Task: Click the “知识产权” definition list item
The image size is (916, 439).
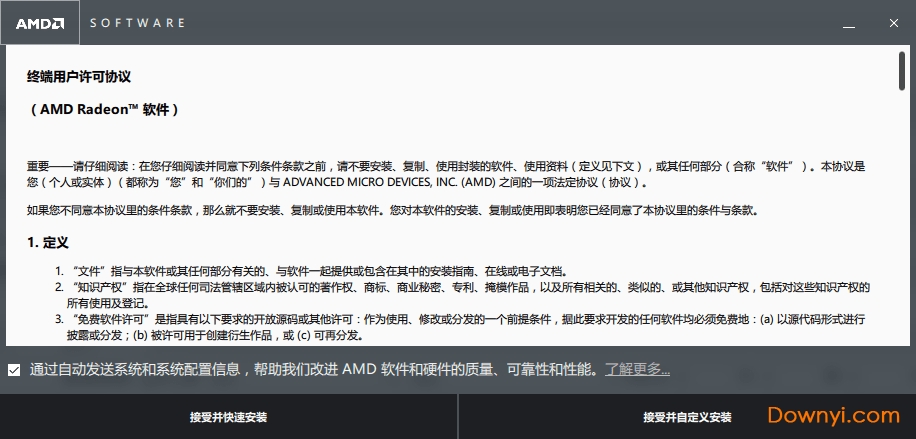Action: pyautogui.click(x=463, y=295)
